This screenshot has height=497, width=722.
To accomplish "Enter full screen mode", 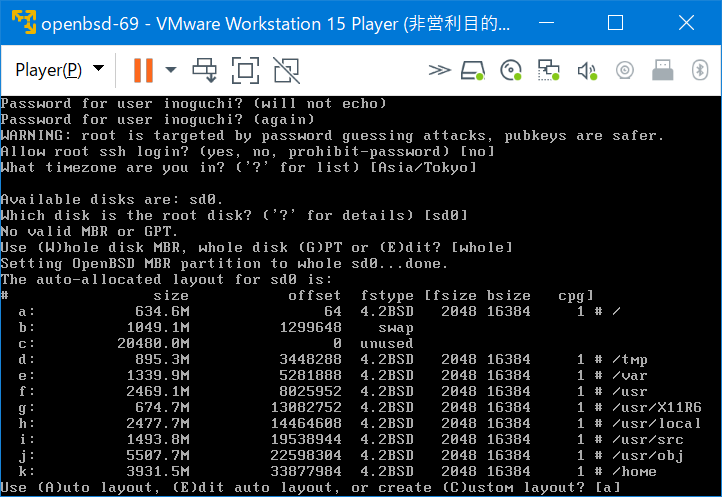I will pos(245,70).
